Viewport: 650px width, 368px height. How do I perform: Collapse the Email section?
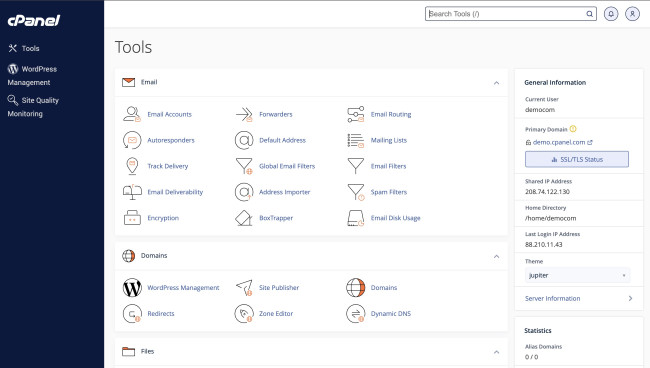pyautogui.click(x=496, y=83)
